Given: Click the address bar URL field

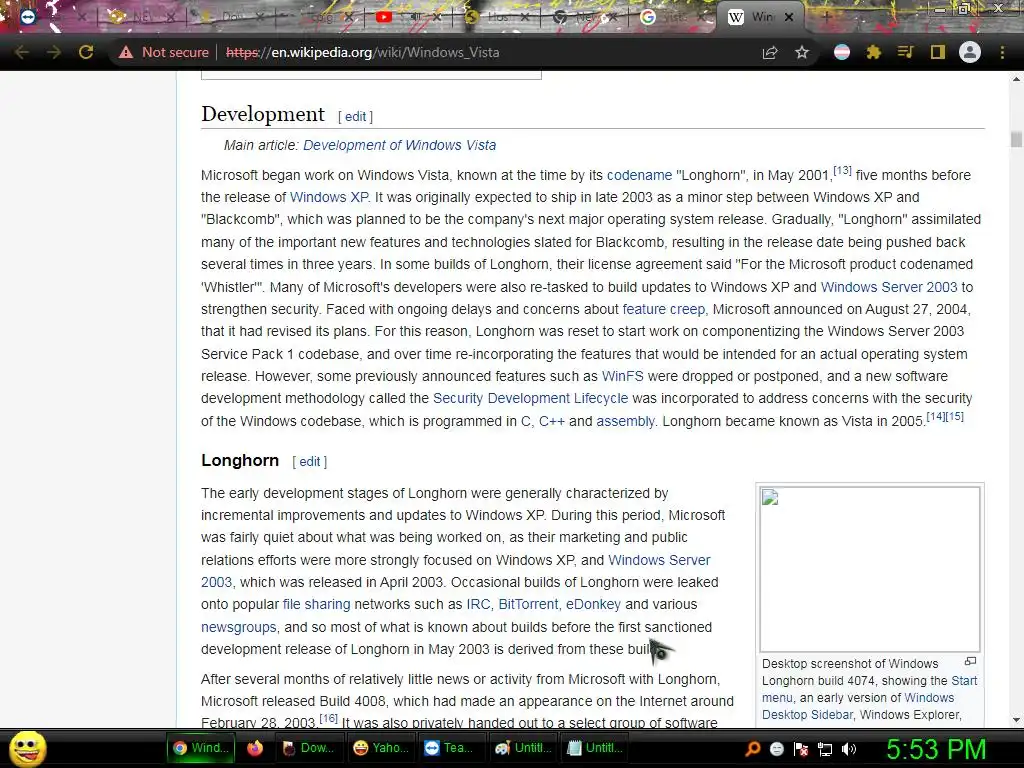Looking at the screenshot, I should [x=362, y=52].
